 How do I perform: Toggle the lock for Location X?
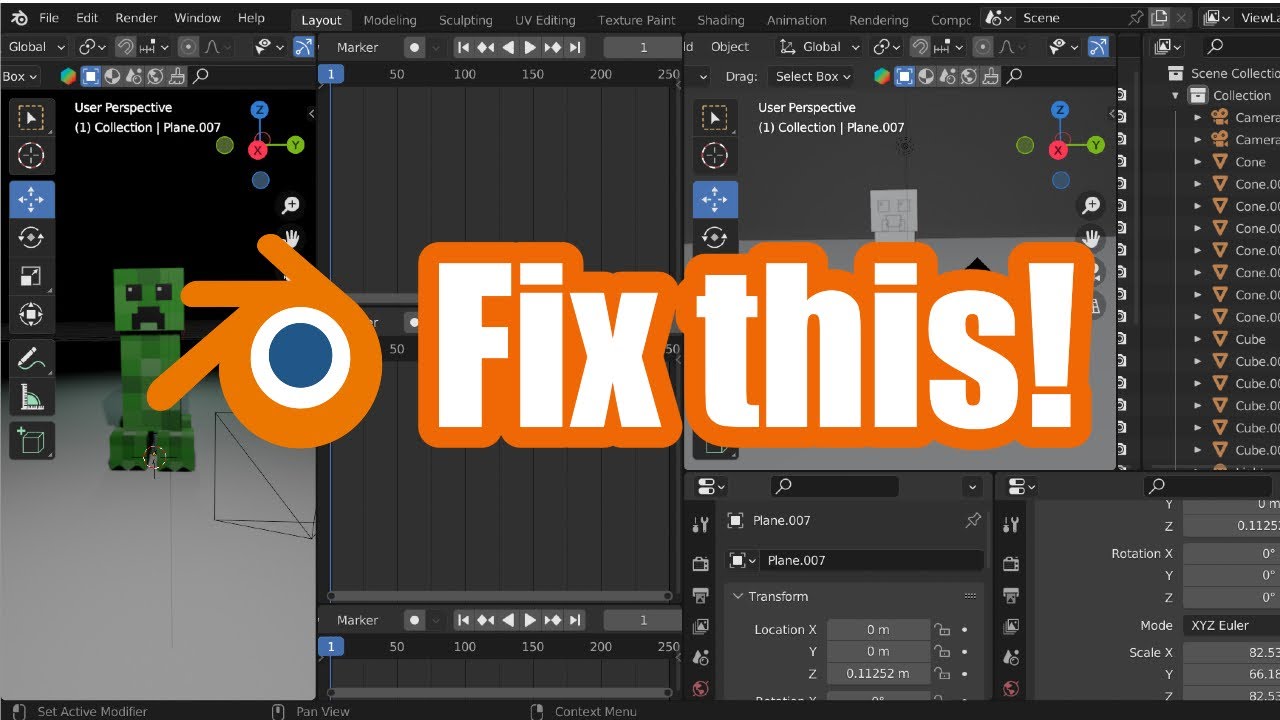941,629
